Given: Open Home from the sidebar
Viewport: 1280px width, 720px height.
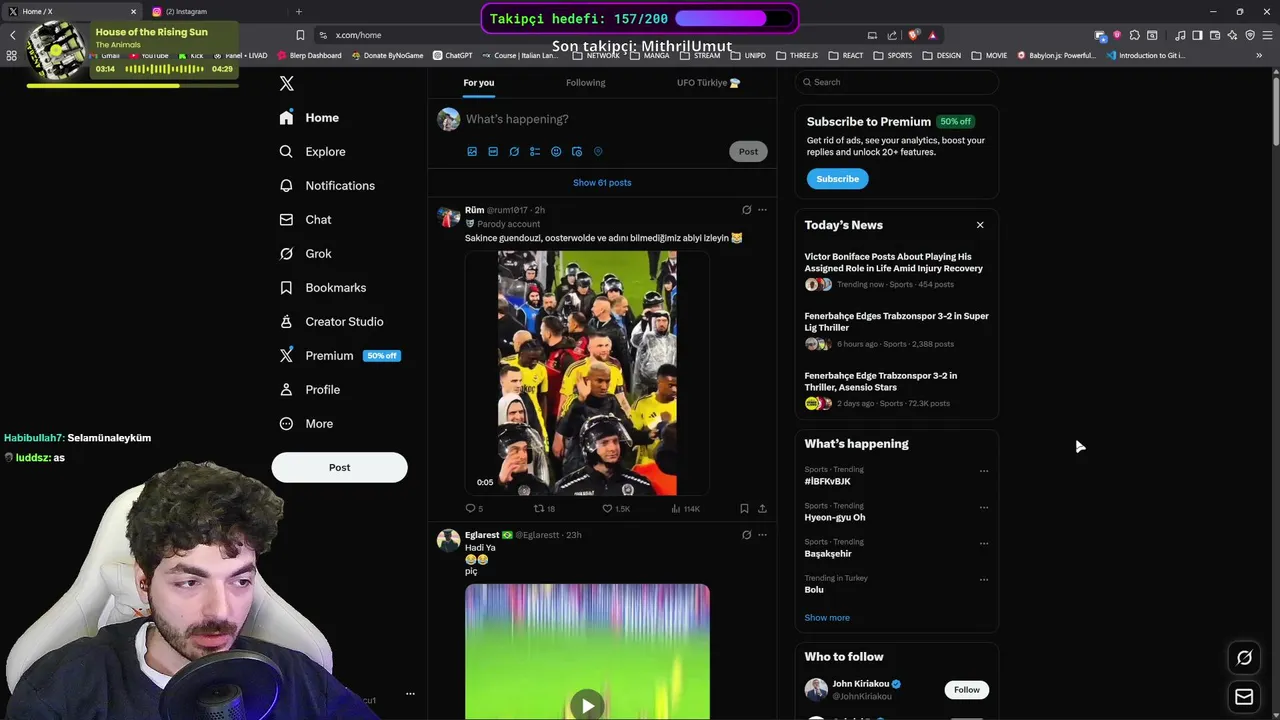Looking at the screenshot, I should (309, 118).
